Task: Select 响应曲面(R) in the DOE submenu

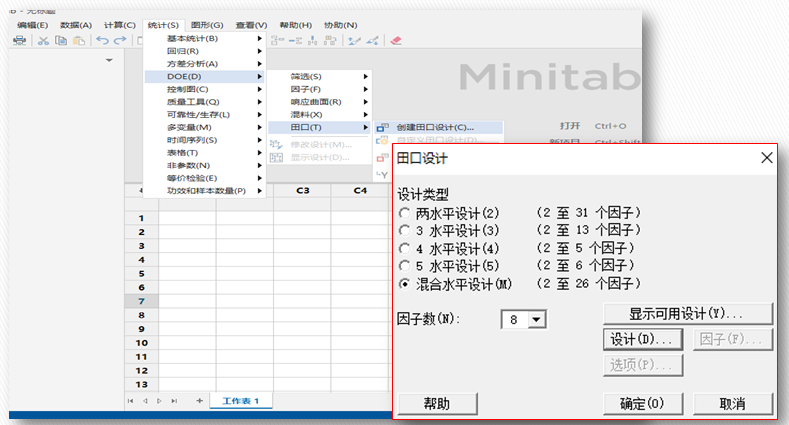Action: (320, 102)
